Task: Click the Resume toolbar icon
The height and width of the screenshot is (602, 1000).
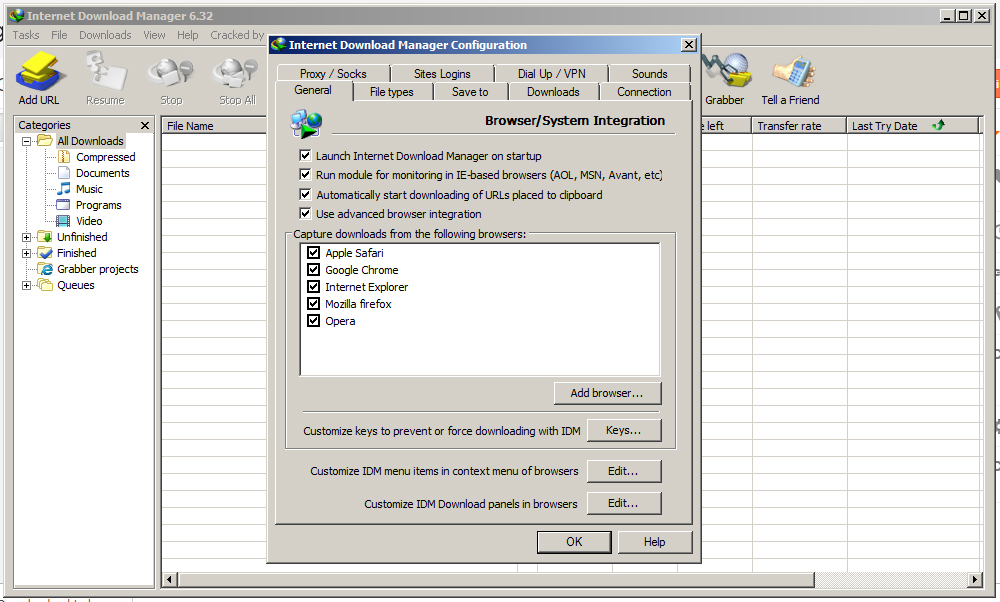Action: [x=105, y=70]
